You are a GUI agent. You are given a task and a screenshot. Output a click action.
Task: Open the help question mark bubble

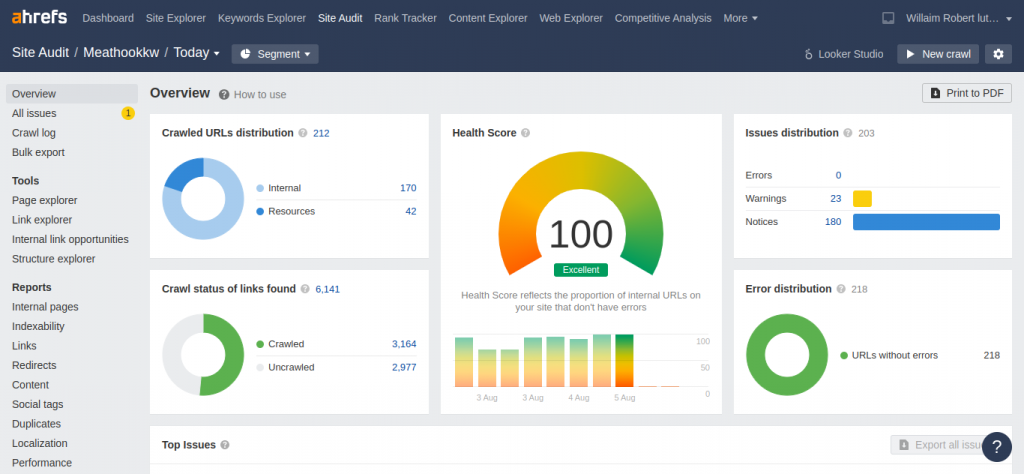coord(997,447)
